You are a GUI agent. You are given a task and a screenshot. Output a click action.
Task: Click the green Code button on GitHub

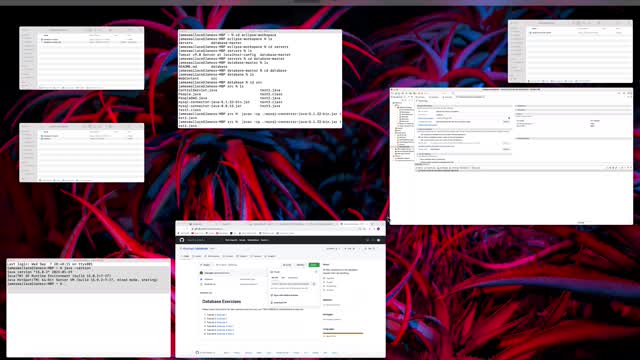pyautogui.click(x=314, y=264)
